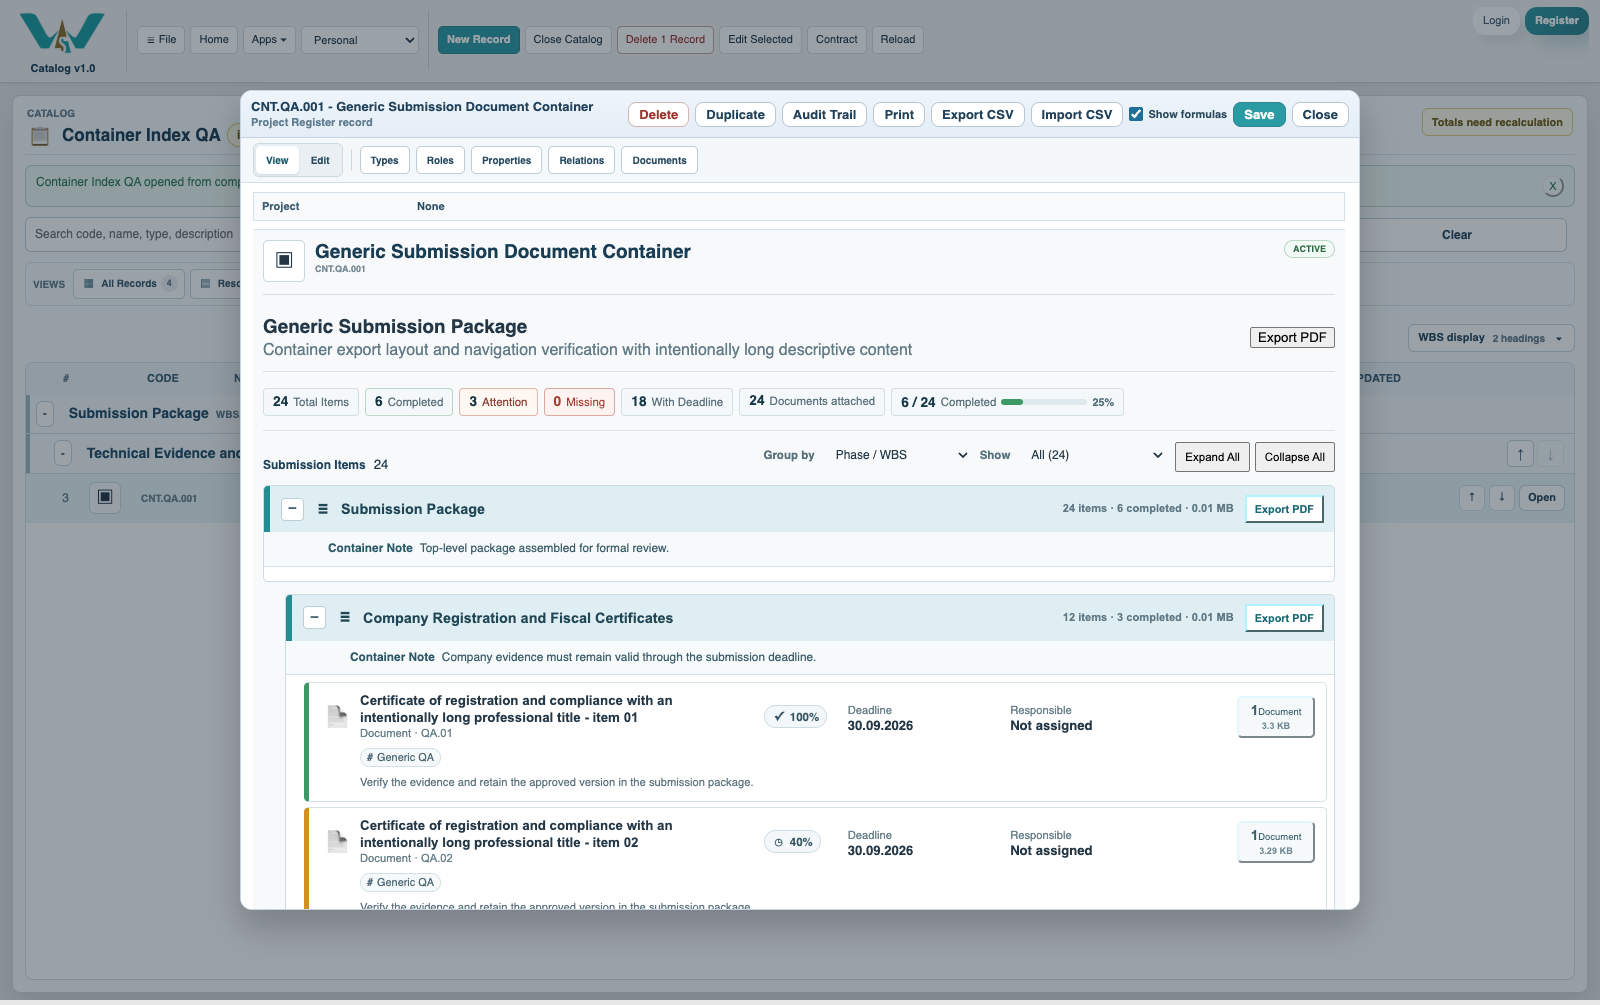The height and width of the screenshot is (1005, 1600).
Task: Click the 3 Attention filter chip
Action: (498, 402)
